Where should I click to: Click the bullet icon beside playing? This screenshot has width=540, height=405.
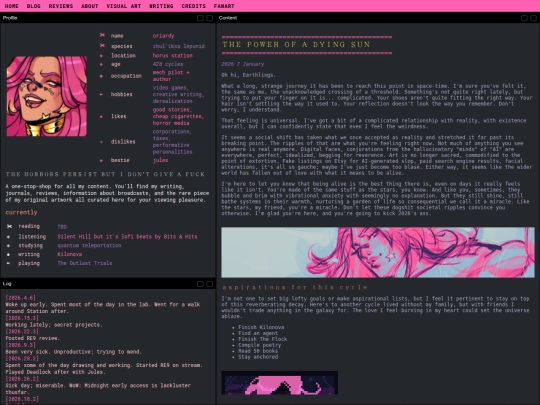point(9,263)
